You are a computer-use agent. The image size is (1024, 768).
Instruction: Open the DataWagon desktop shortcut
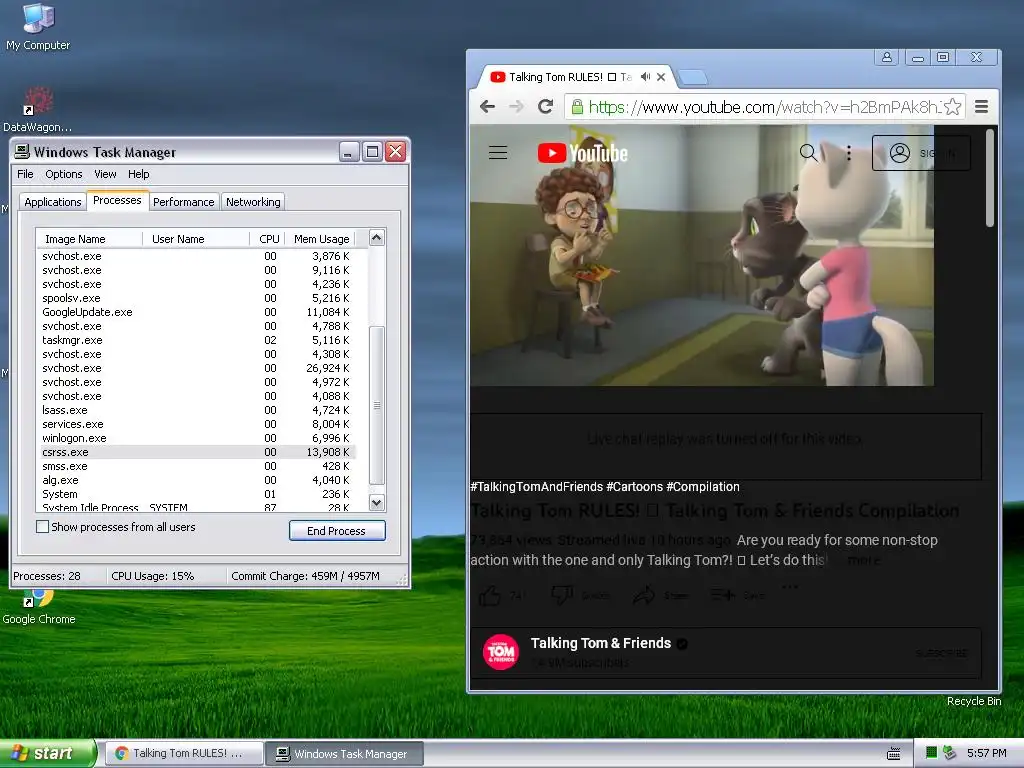(x=37, y=110)
